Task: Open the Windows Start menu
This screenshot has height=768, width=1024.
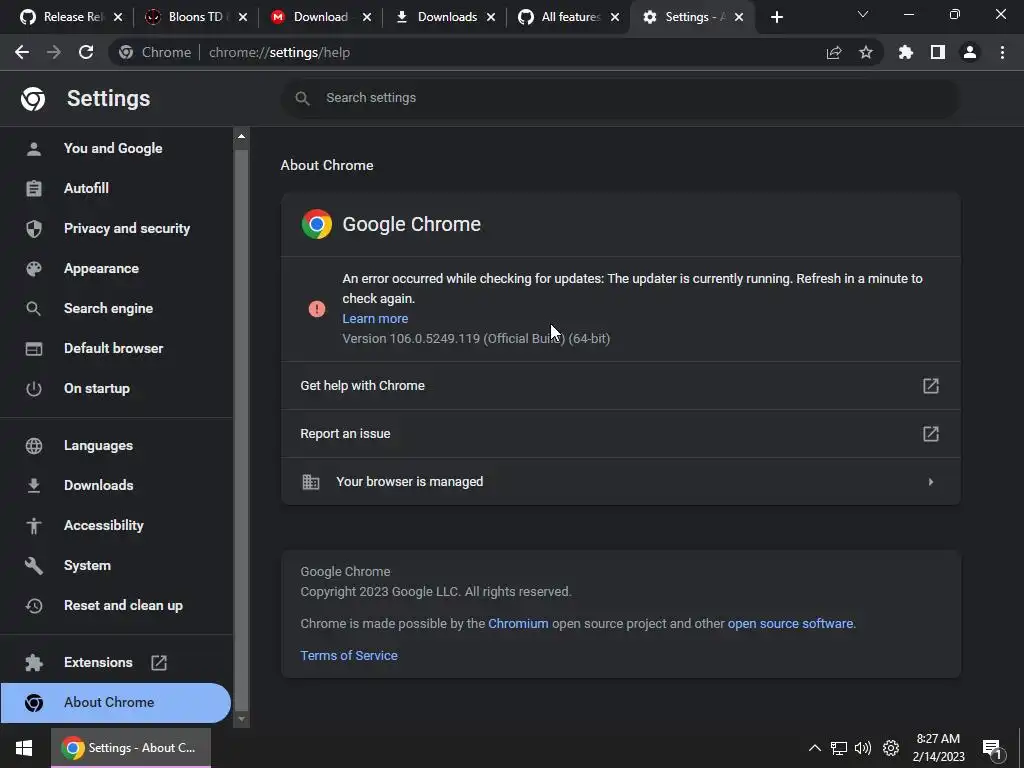Action: click(24, 748)
